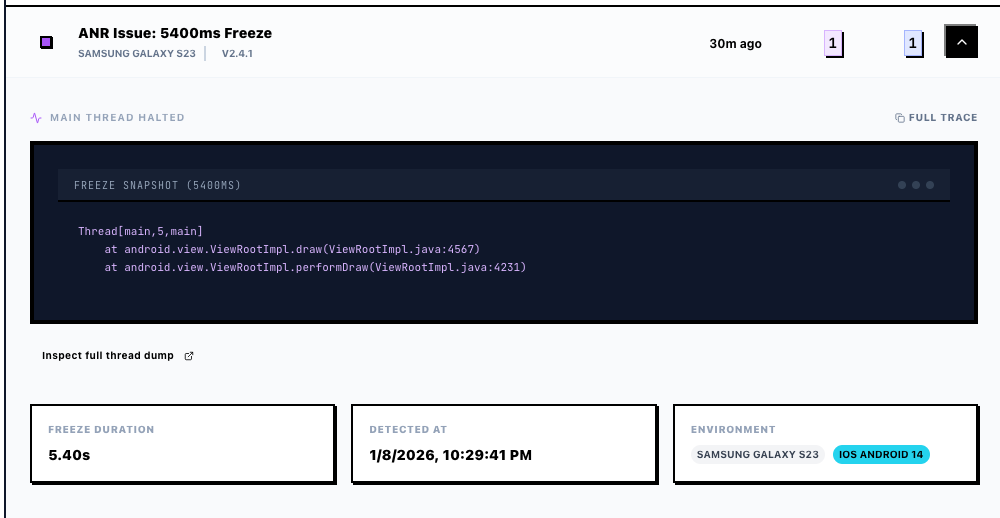Click the cyan iOS Android 14 chip
Screen dimensions: 1000x518
[x=881, y=455]
